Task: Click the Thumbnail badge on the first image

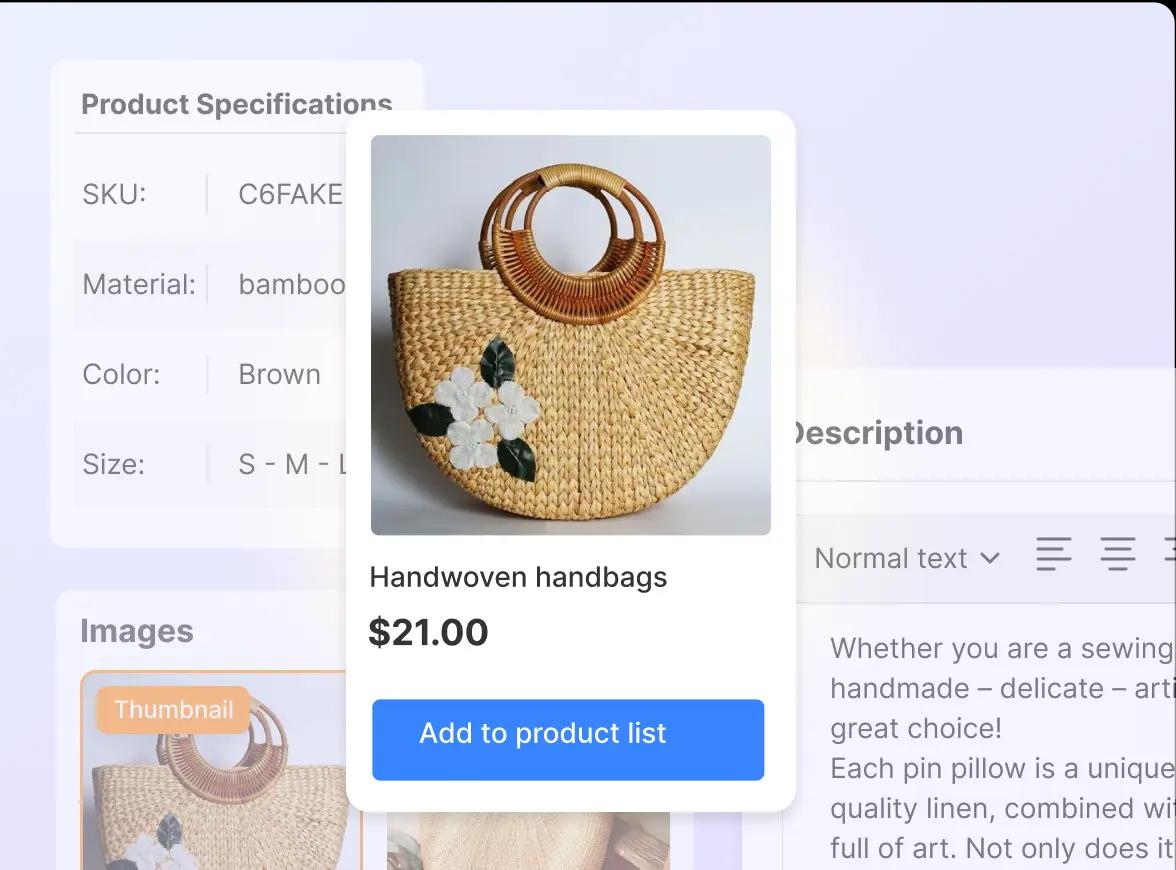Action: (172, 710)
